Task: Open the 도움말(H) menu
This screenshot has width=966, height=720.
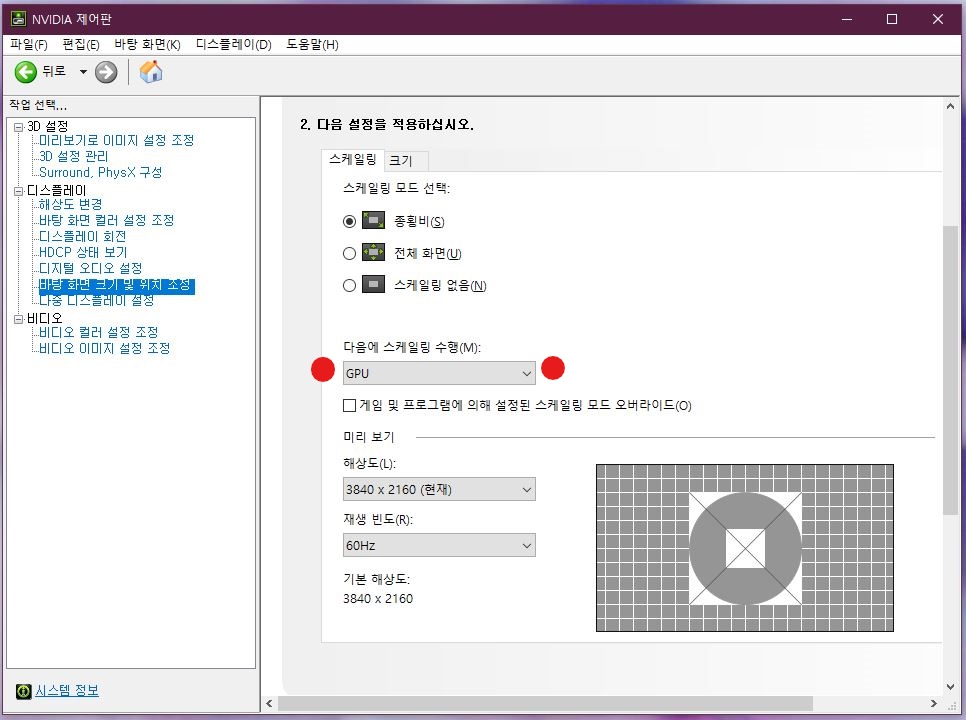Action: point(312,44)
